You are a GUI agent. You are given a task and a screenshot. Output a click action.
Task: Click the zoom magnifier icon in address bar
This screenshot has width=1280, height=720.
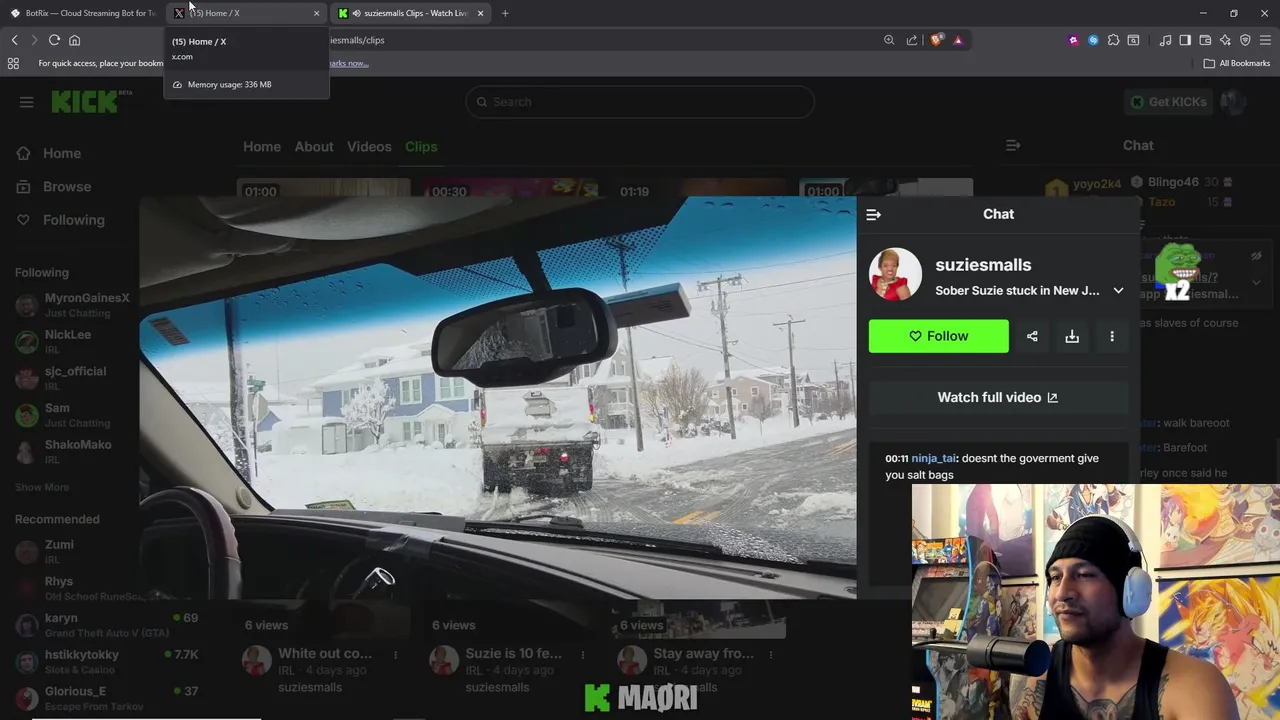[889, 40]
